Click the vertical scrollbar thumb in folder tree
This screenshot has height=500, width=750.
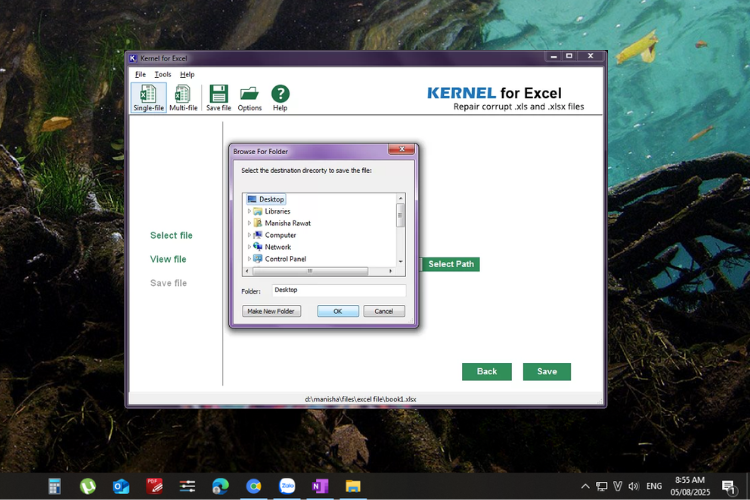[401, 215]
